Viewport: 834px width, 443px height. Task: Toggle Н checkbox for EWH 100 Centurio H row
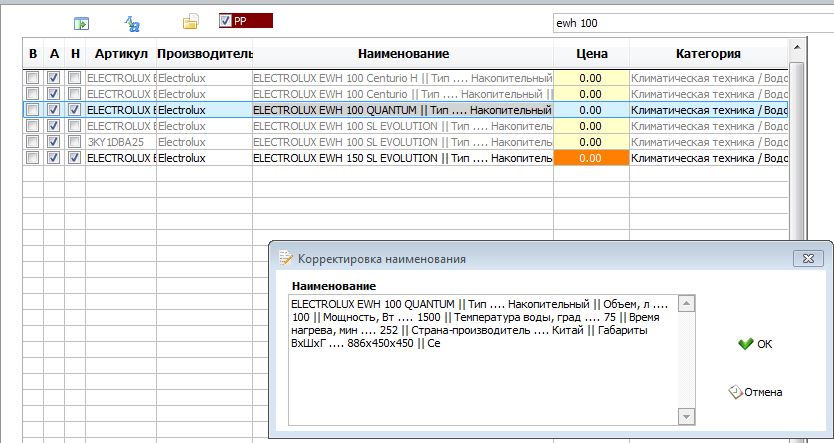[x=75, y=78]
